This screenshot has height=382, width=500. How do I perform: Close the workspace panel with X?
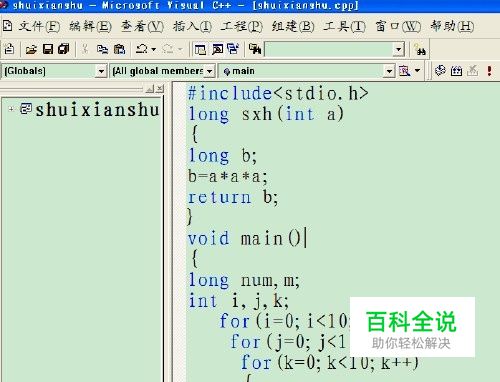(160, 88)
